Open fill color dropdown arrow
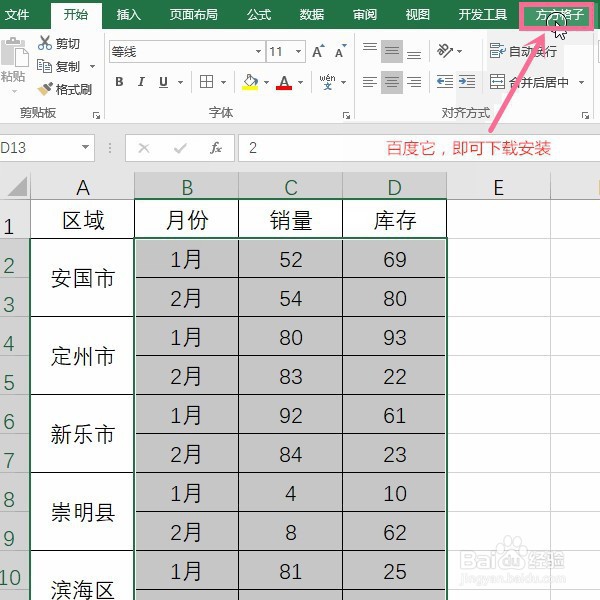This screenshot has width=600, height=600. pyautogui.click(x=266, y=82)
